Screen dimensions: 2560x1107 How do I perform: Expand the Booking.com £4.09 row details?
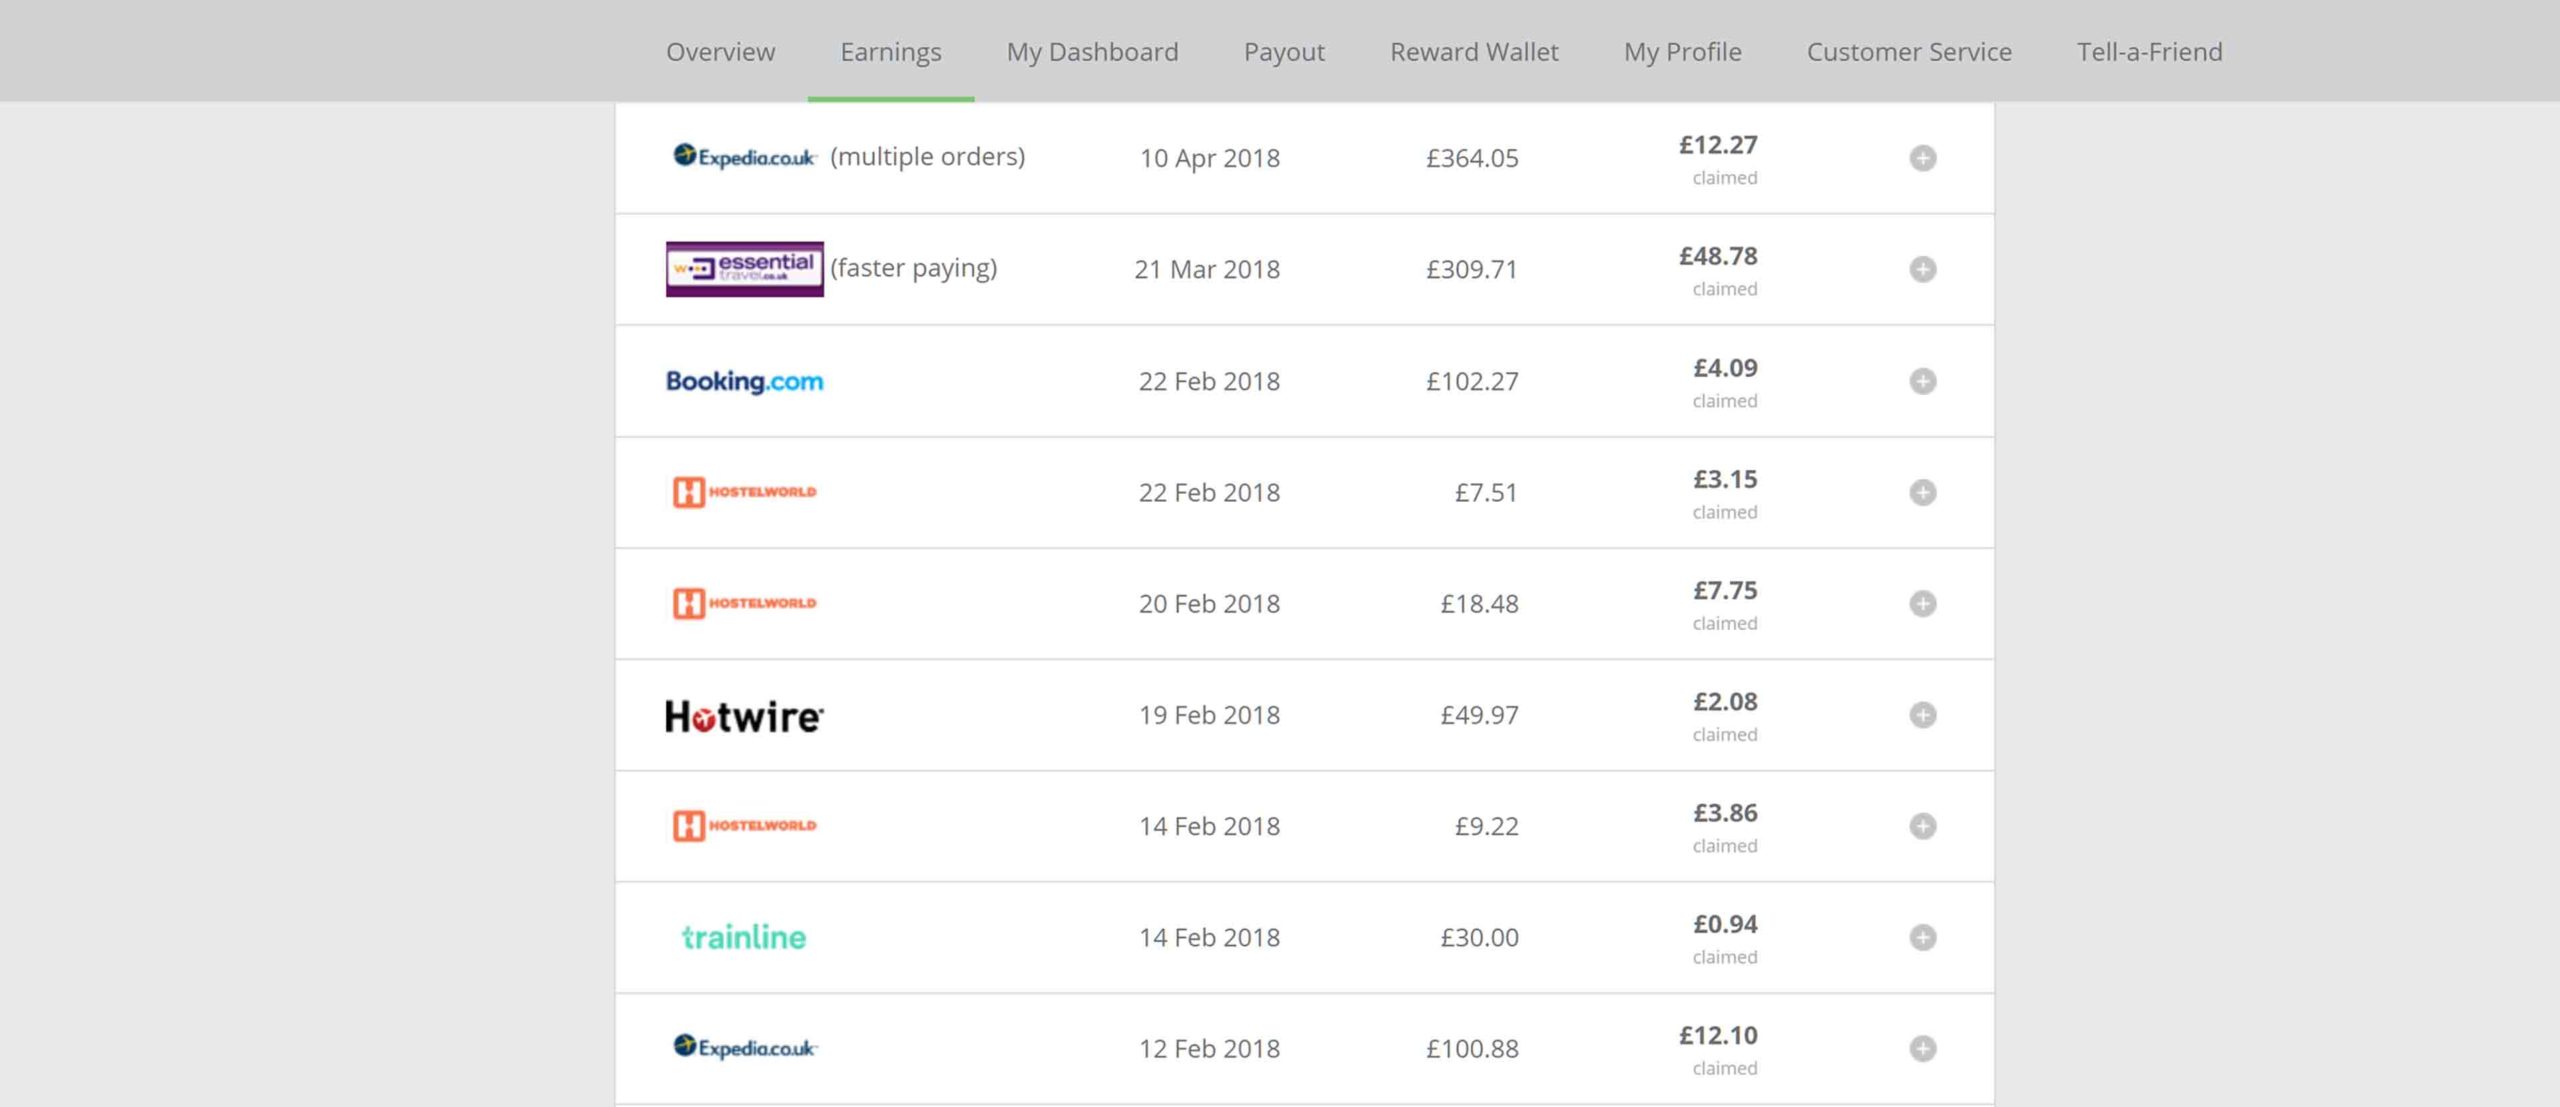point(1922,381)
